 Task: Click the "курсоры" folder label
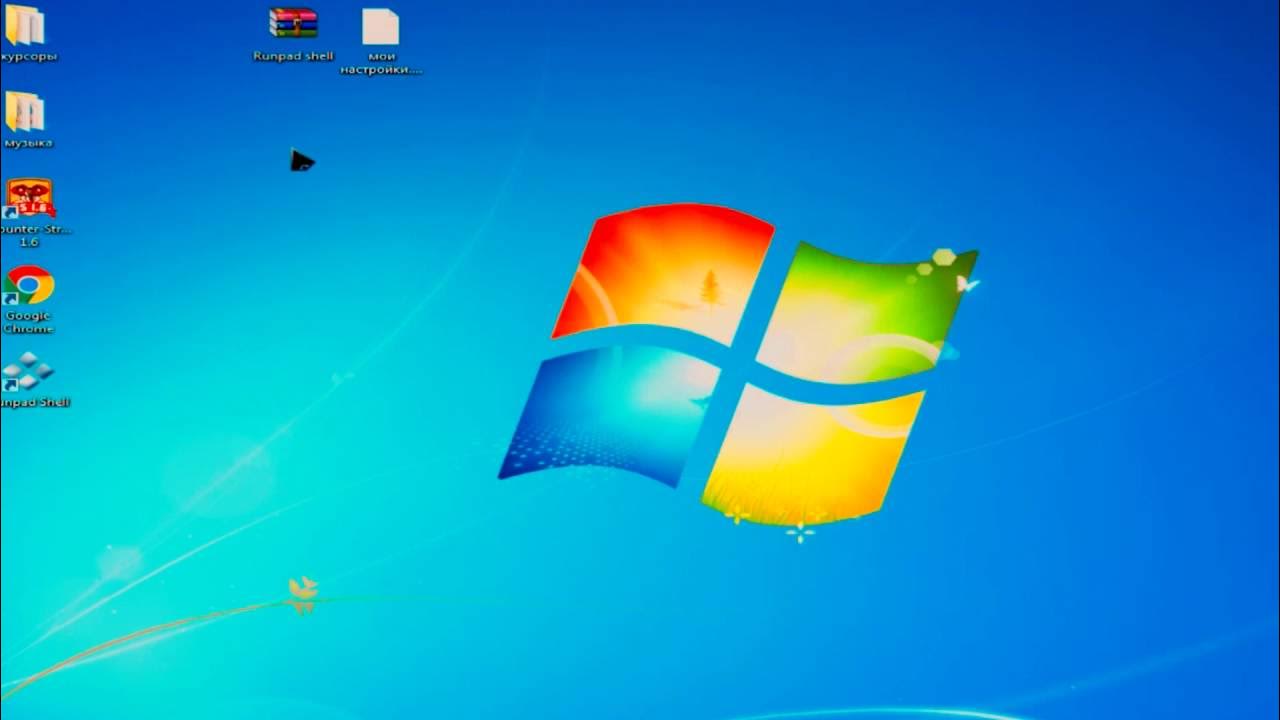point(29,57)
